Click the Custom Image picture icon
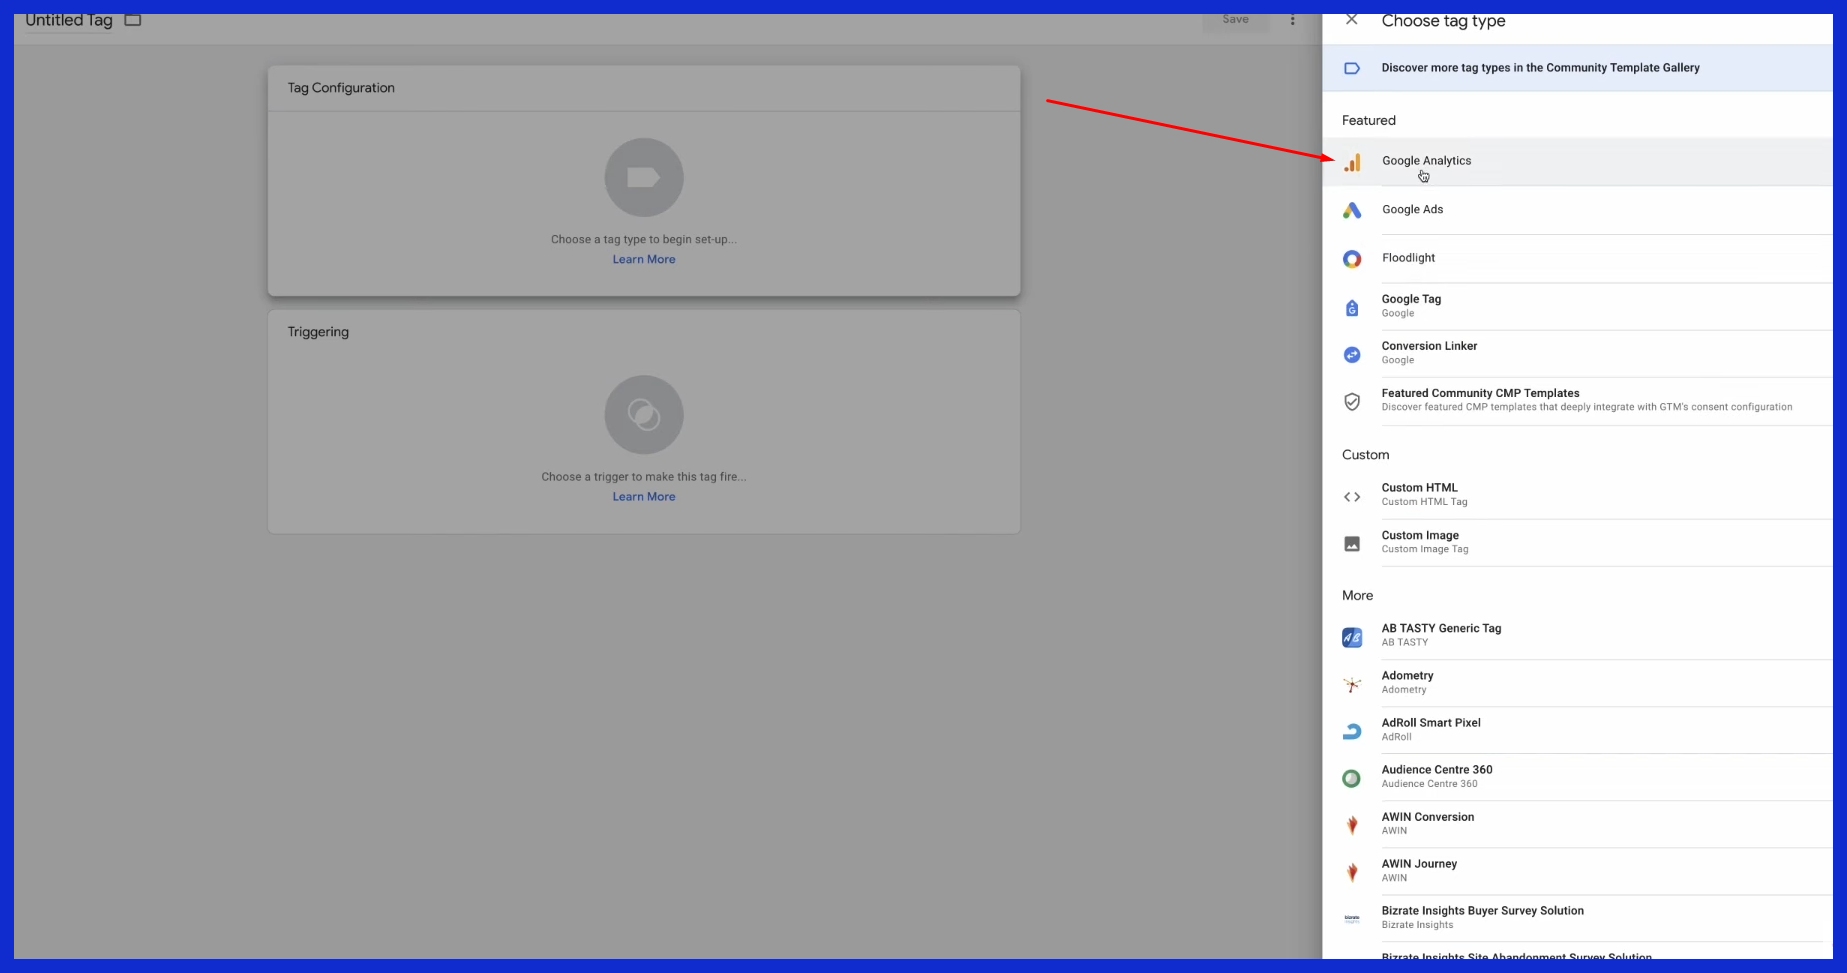 (1352, 544)
